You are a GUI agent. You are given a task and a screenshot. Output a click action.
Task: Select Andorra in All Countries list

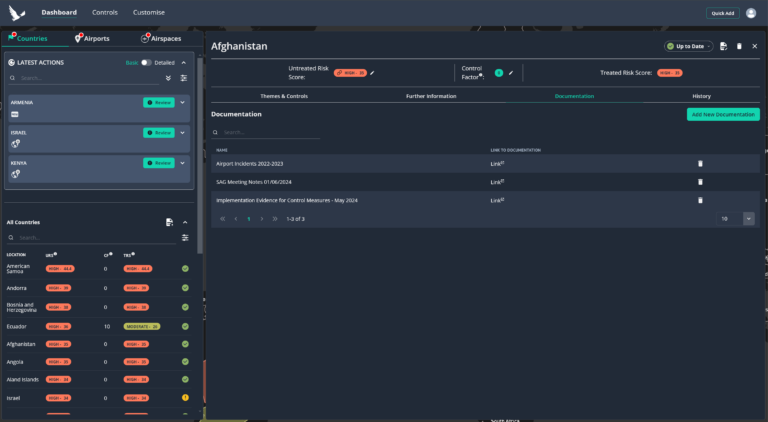[17, 288]
